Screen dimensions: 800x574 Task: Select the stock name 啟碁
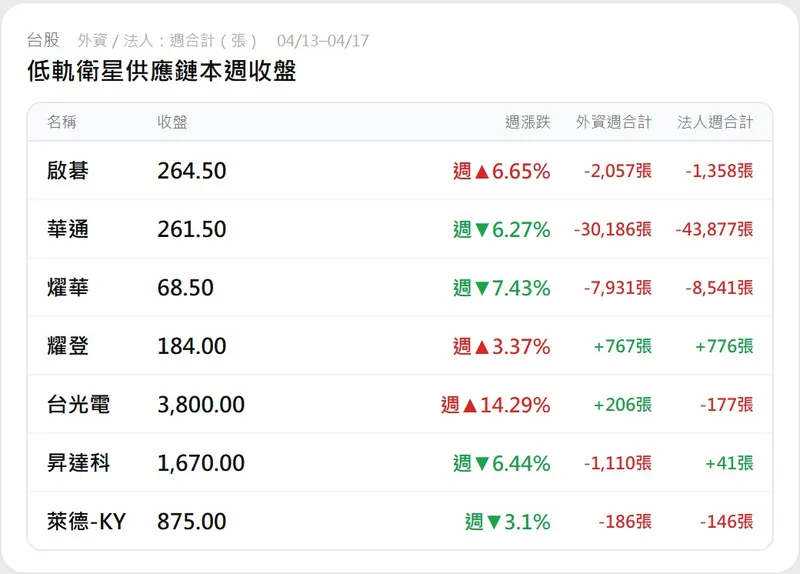[x=68, y=170]
